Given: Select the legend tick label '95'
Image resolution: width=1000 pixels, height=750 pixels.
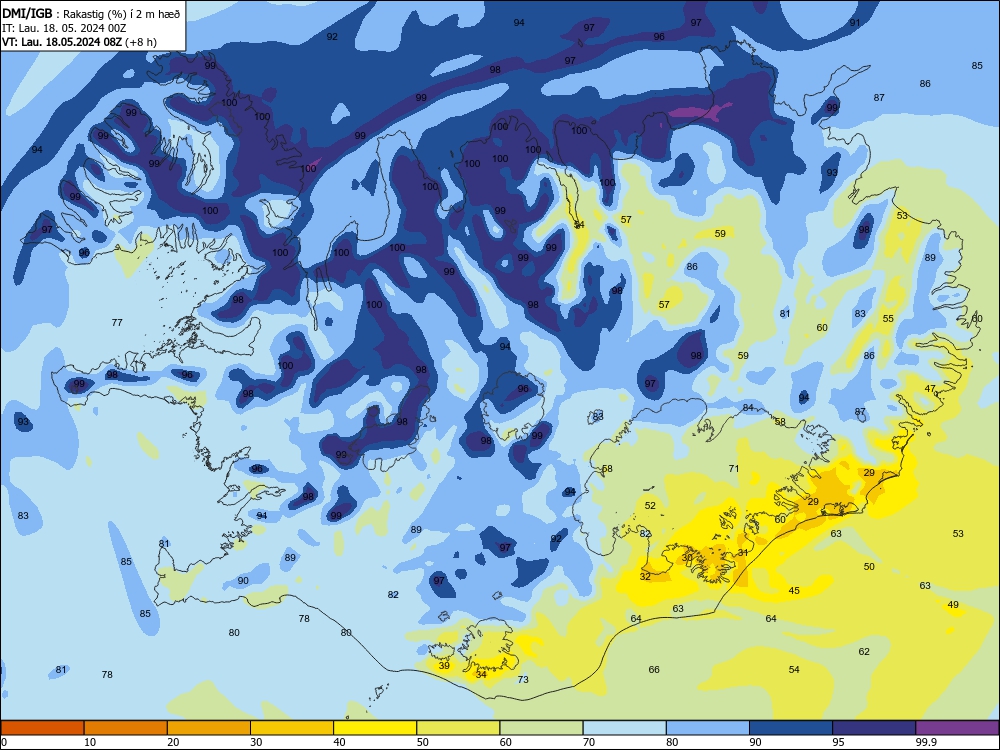Looking at the screenshot, I should click(839, 742).
